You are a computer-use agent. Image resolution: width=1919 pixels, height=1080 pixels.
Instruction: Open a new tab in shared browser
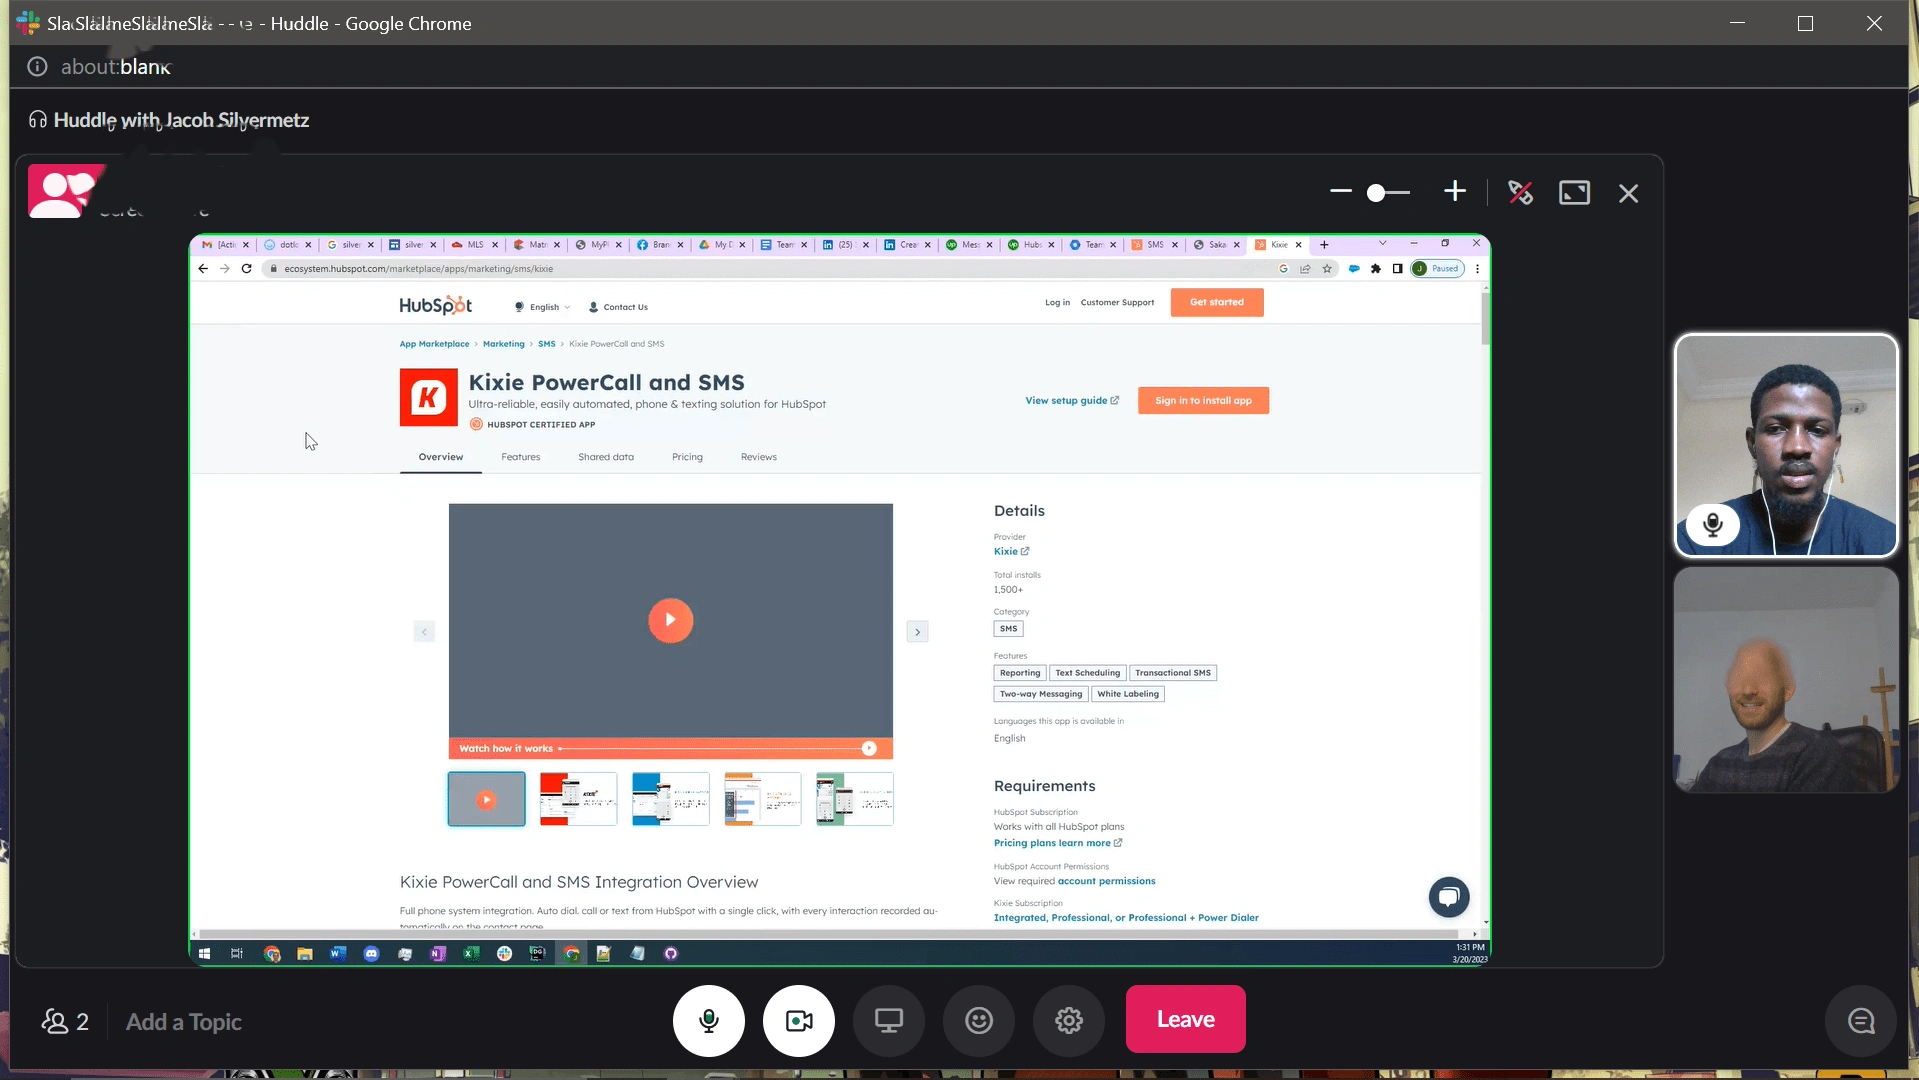click(1324, 245)
